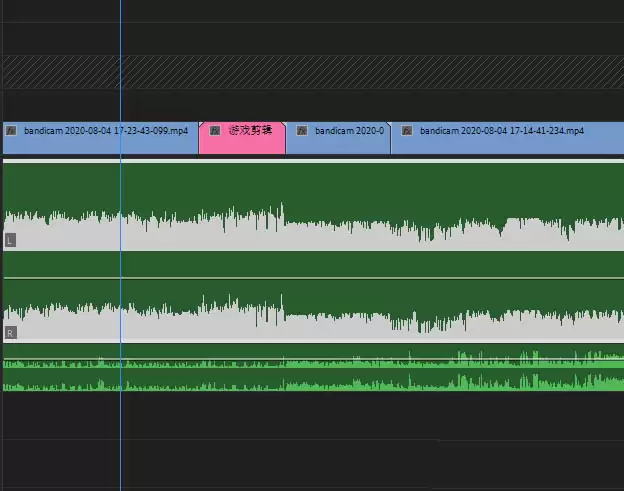This screenshot has height=491, width=624.
Task: Select the truncated bandicam 2020-0 clip
Action: coord(338,138)
